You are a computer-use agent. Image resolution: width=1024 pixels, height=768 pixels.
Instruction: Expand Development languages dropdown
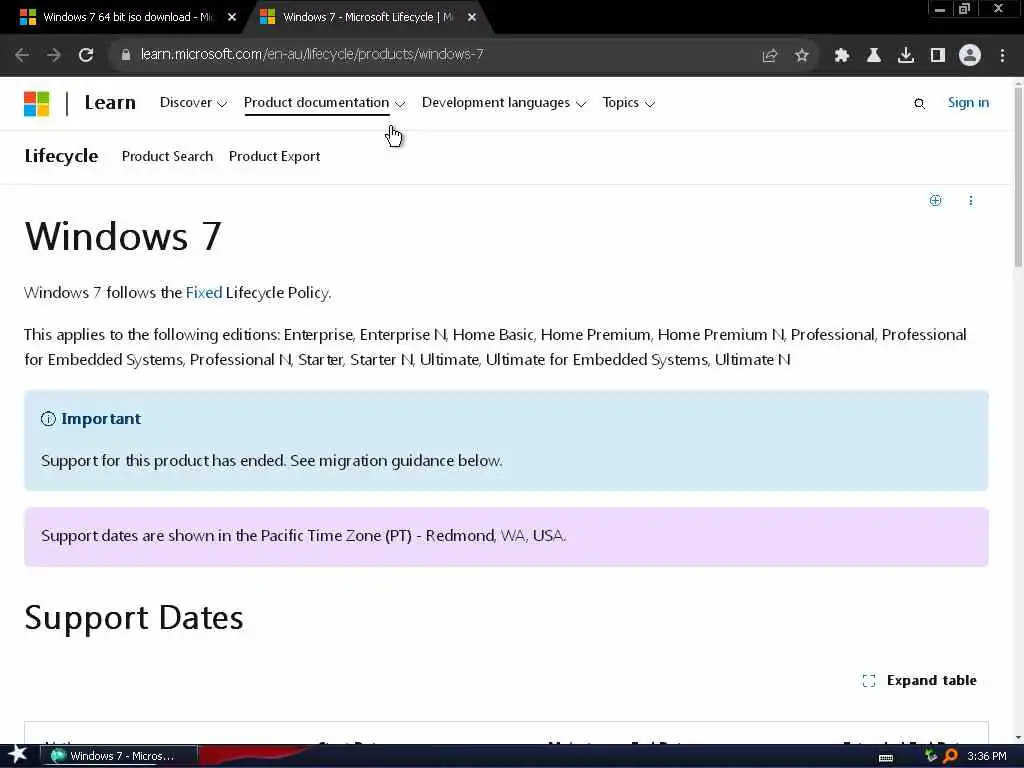point(504,103)
